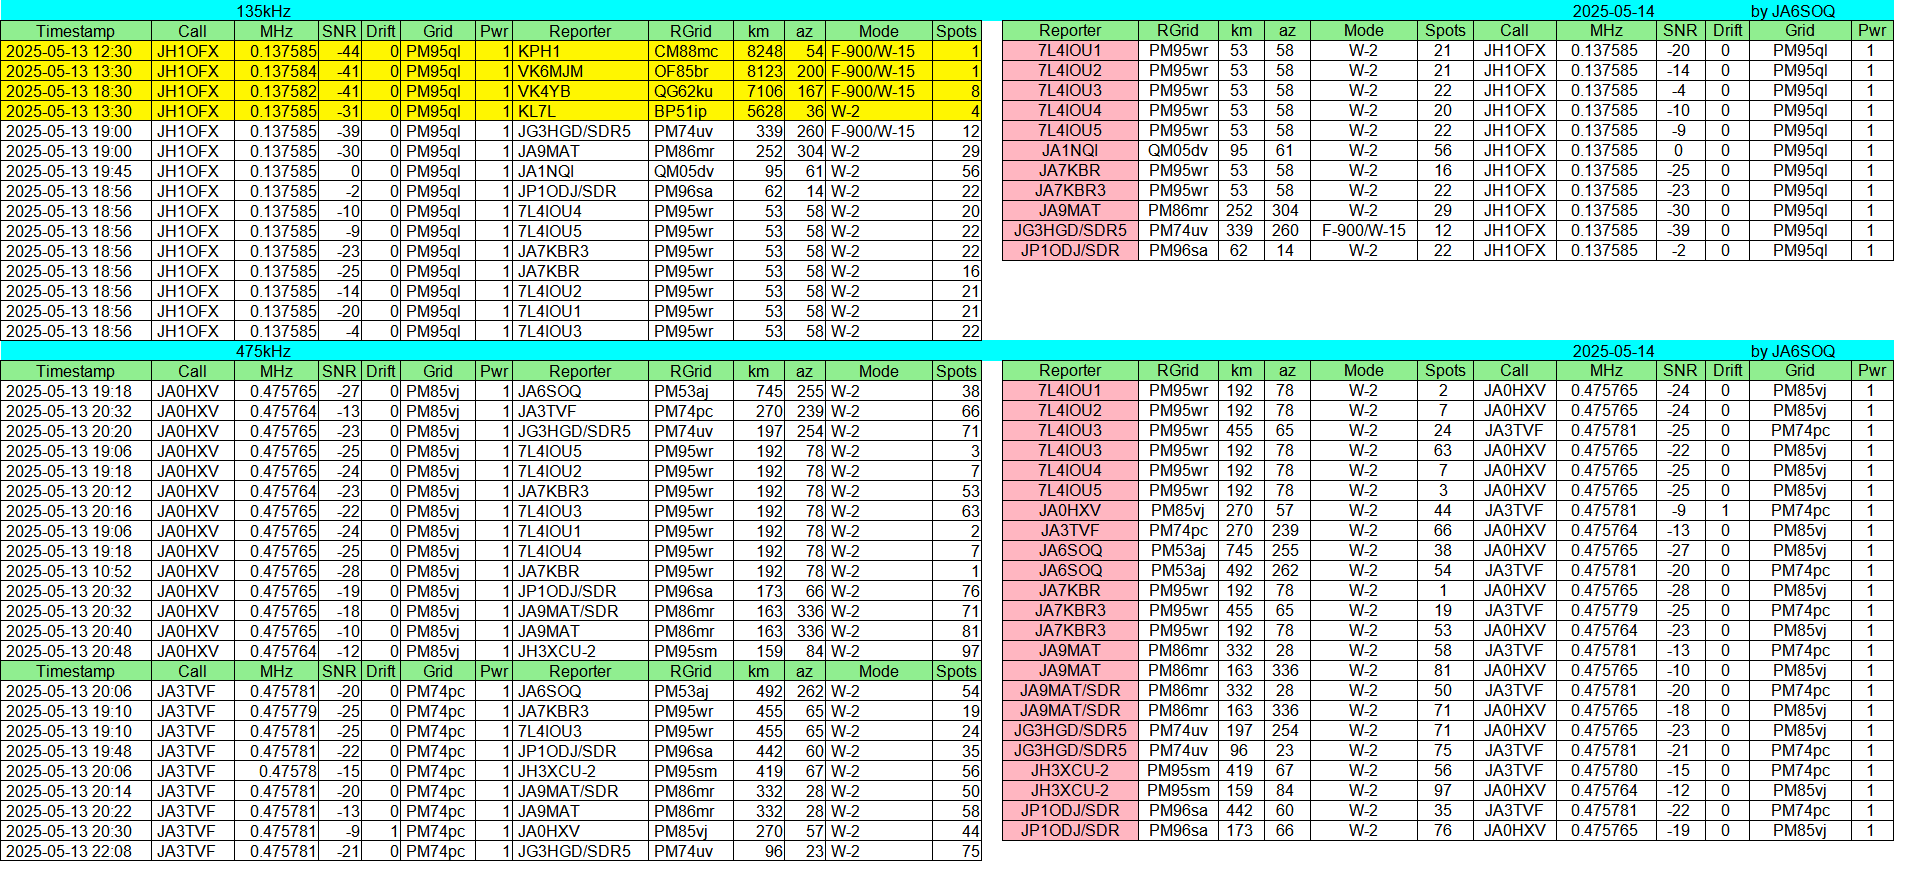This screenshot has width=1908, height=872.
Task: Select the KPH1 reporter cell
Action: coord(580,51)
